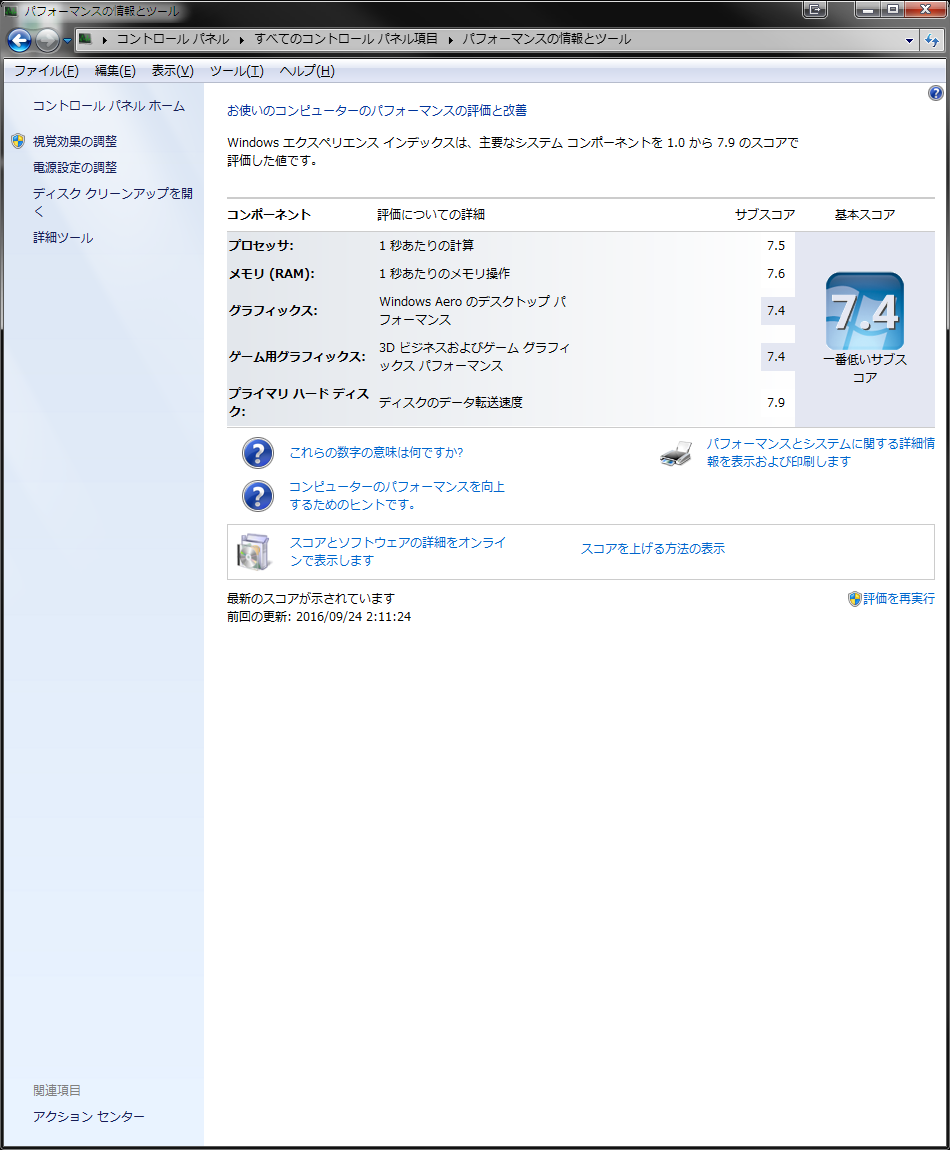Click the 1 秒あたりの計算 description
The image size is (950, 1150).
(x=427, y=246)
